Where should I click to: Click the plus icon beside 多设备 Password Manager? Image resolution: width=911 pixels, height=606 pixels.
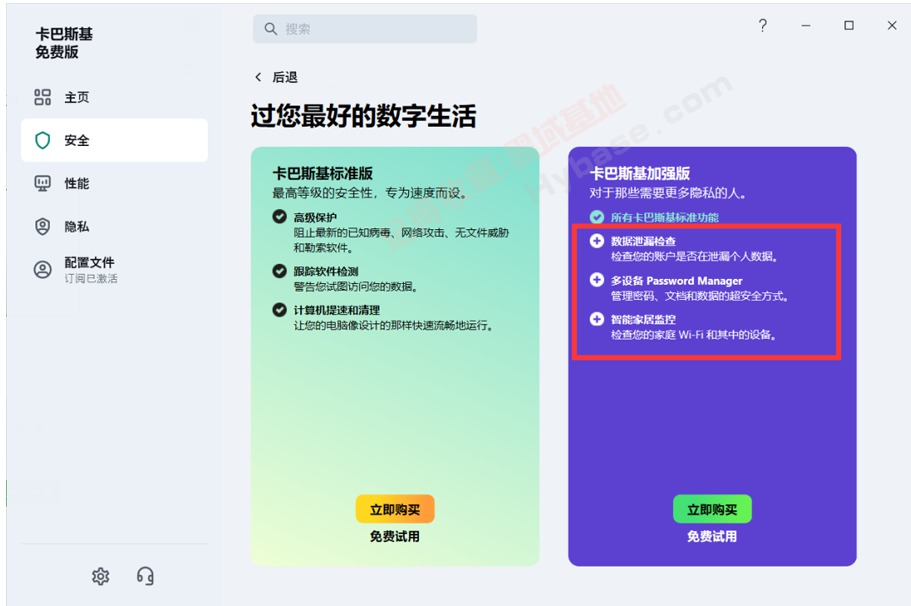597,280
